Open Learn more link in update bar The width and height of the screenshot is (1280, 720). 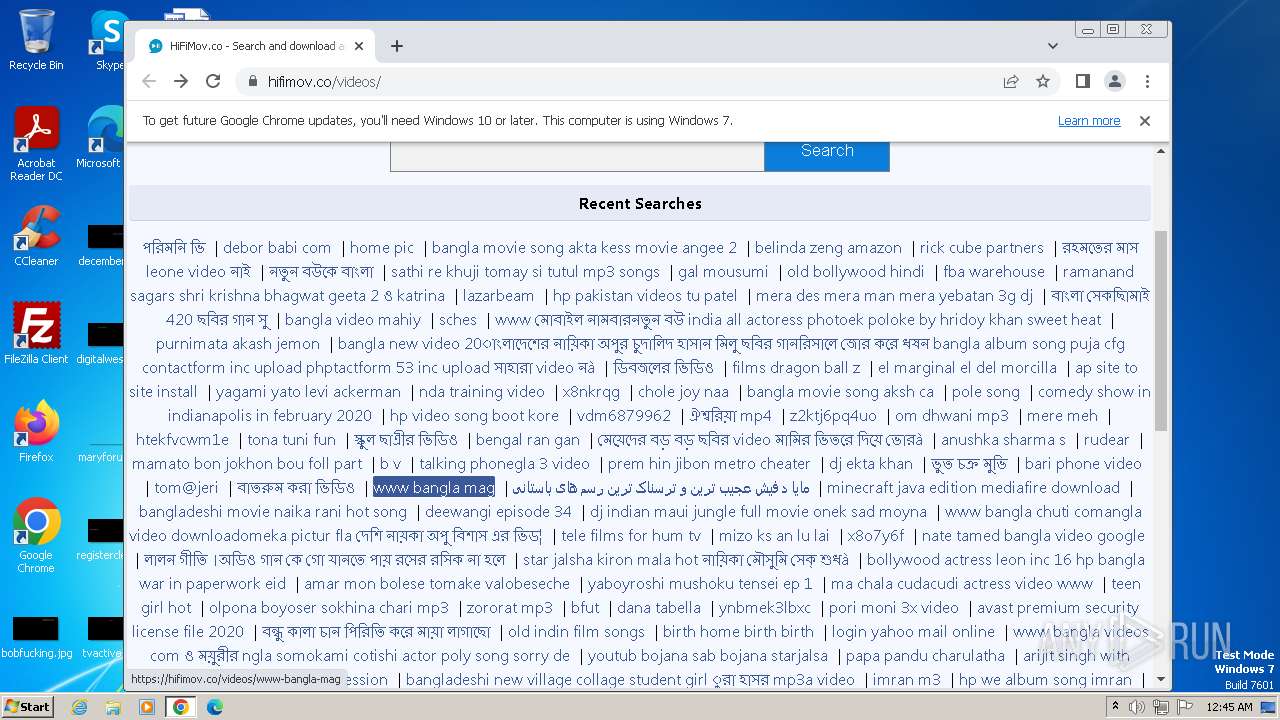point(1089,121)
